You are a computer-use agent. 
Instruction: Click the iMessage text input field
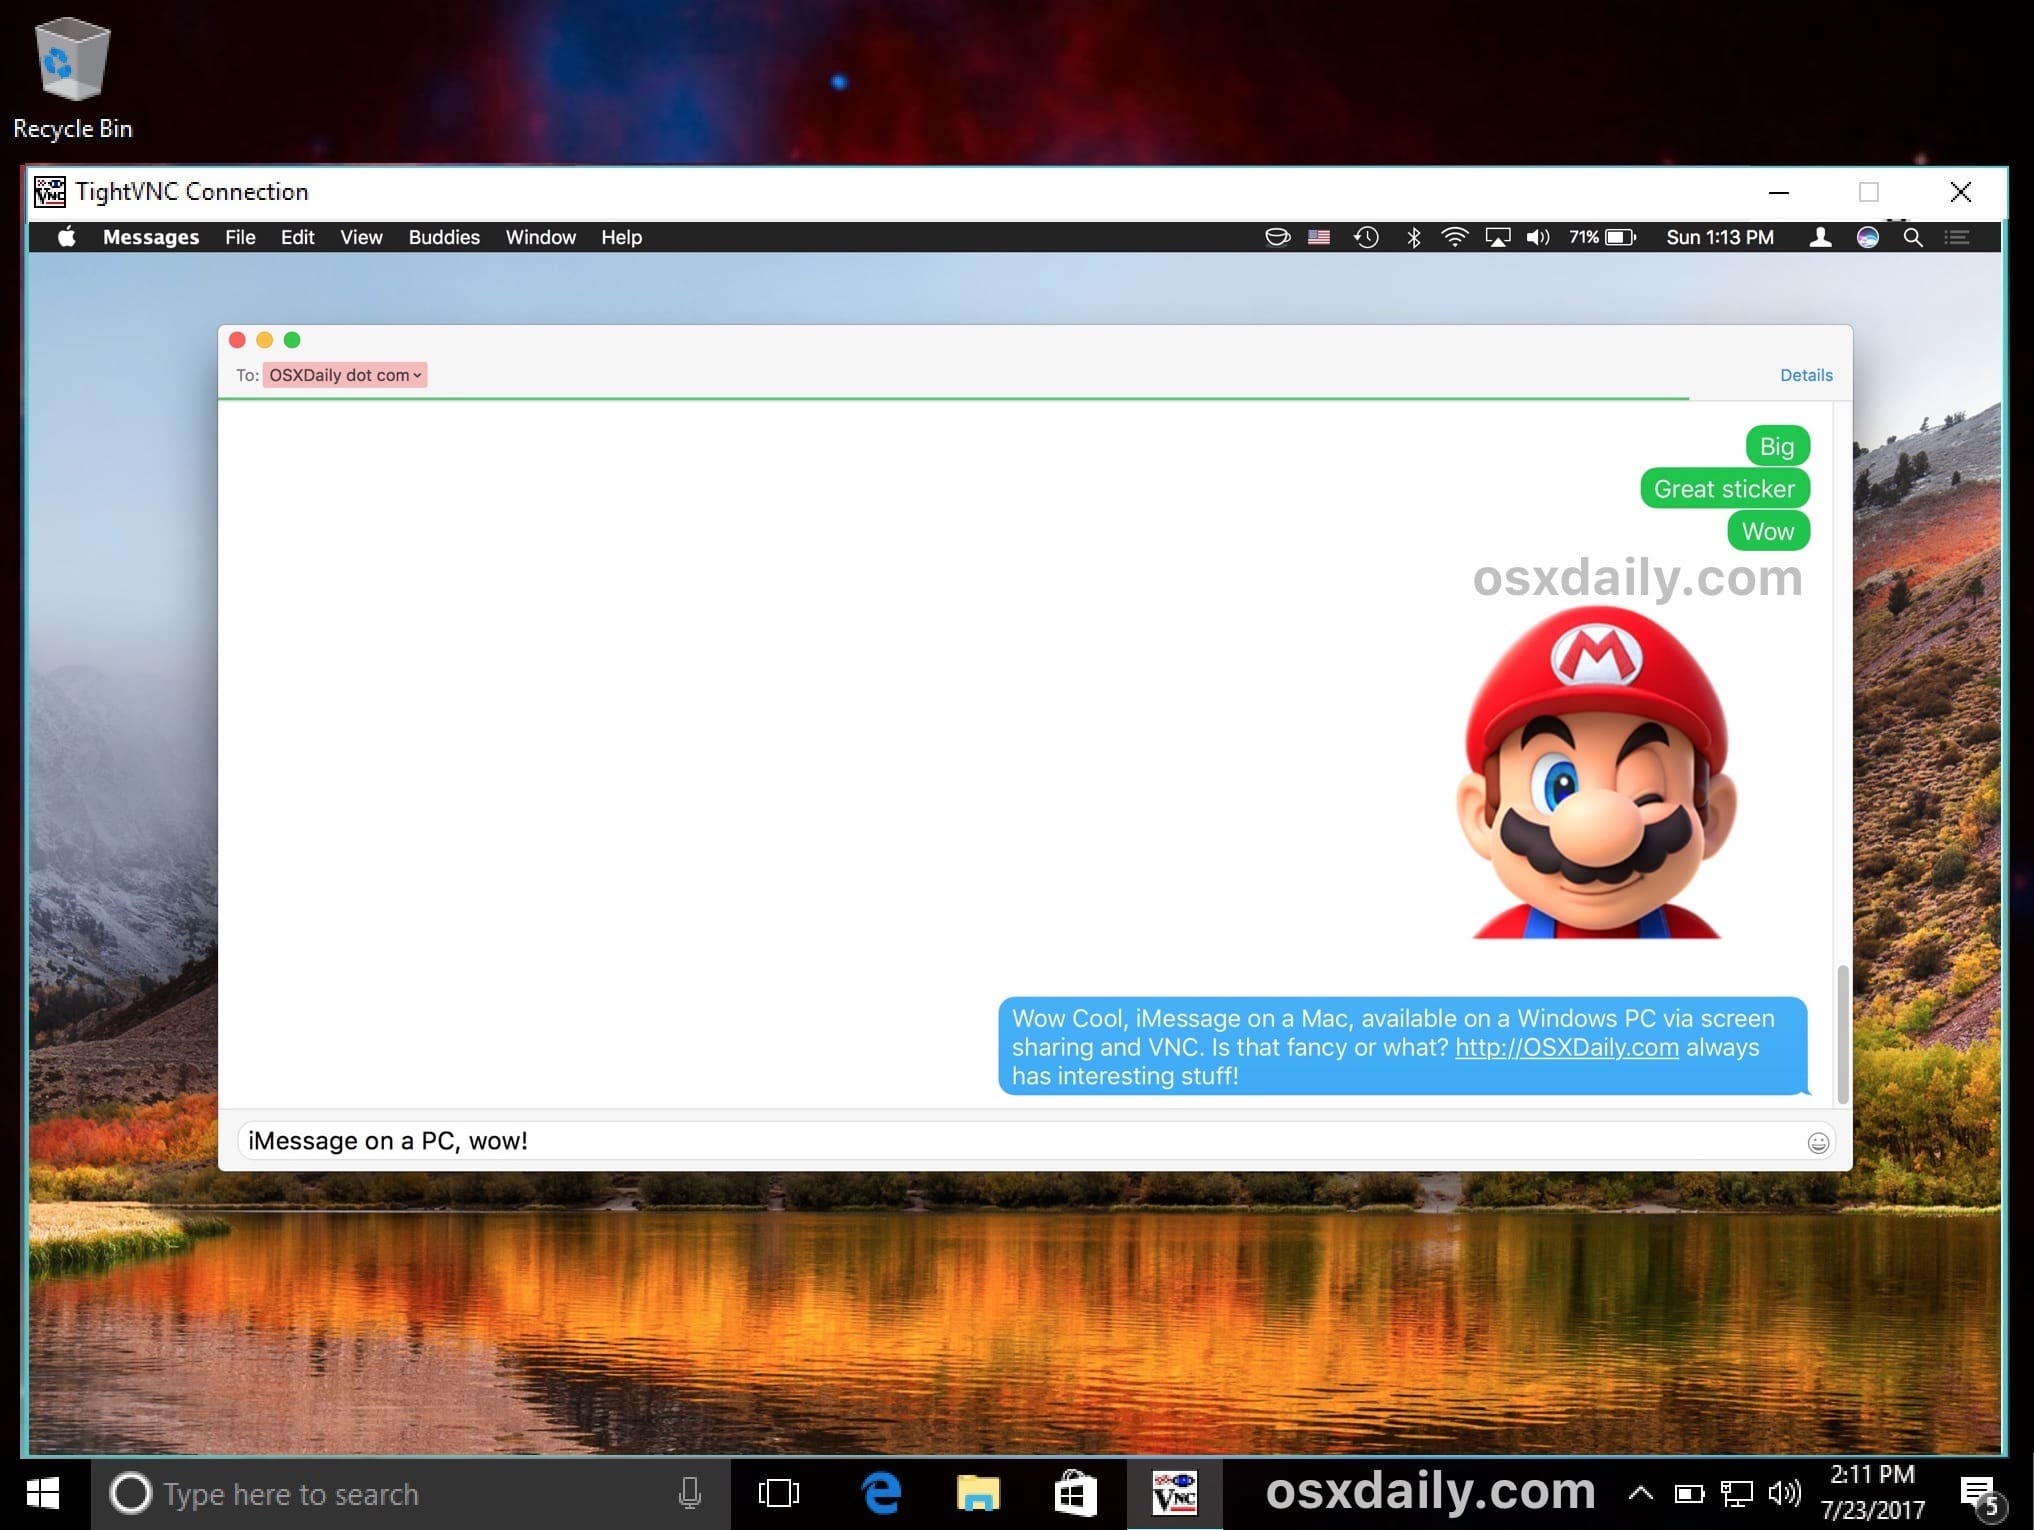tap(1035, 1141)
